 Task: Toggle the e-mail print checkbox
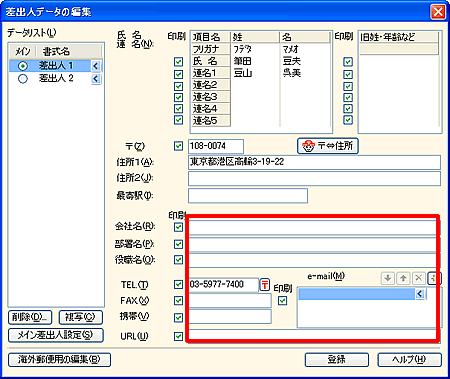click(x=282, y=301)
